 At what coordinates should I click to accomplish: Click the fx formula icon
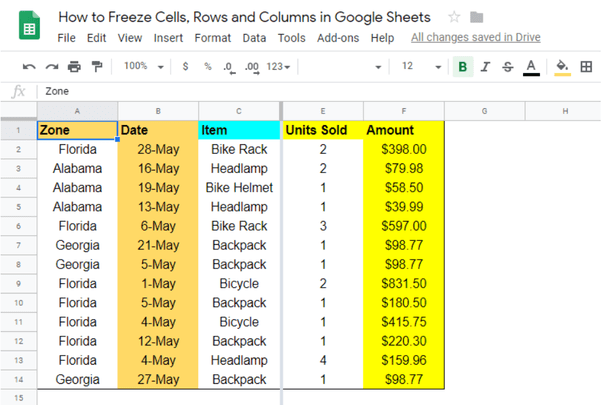[x=18, y=91]
